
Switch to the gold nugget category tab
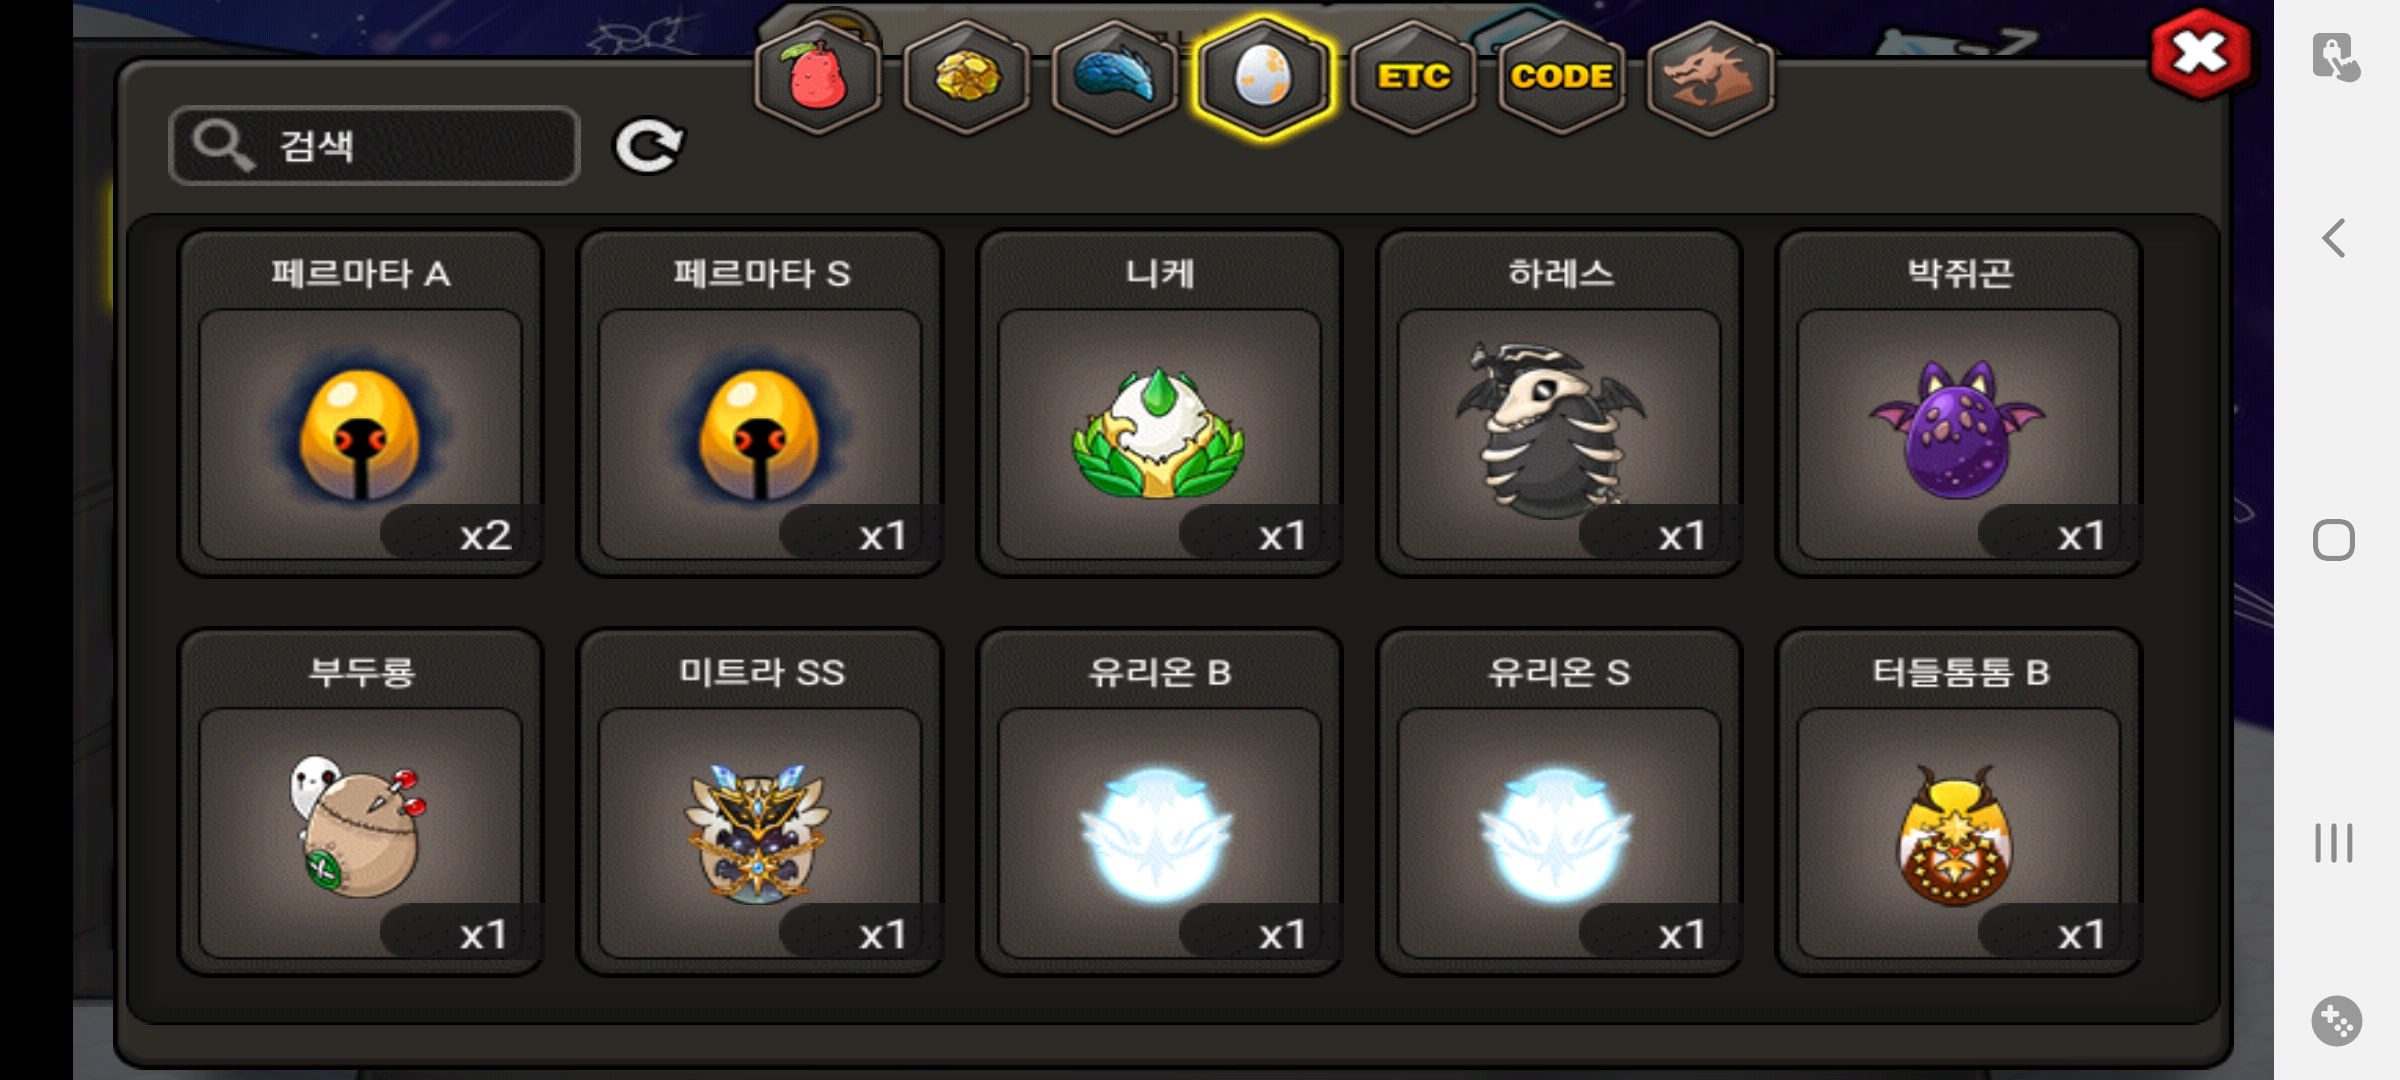[x=966, y=78]
